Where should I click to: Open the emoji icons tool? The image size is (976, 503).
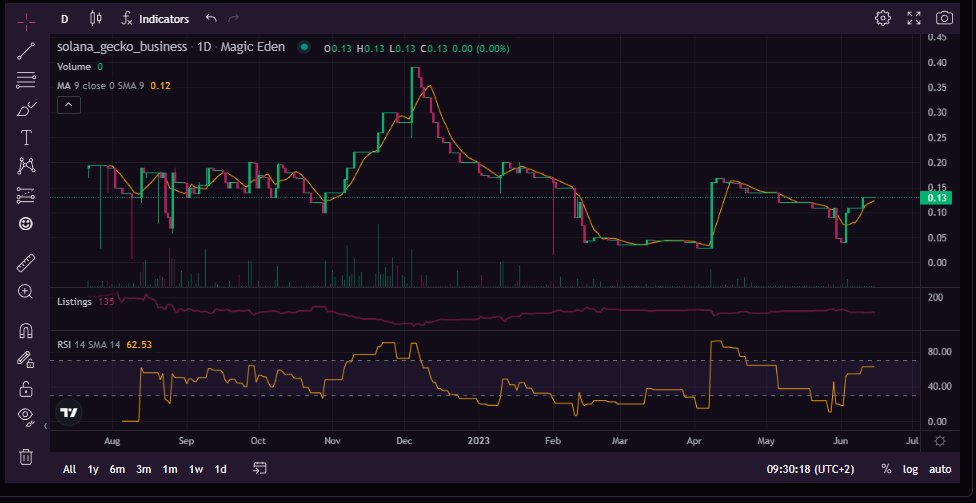(26, 223)
